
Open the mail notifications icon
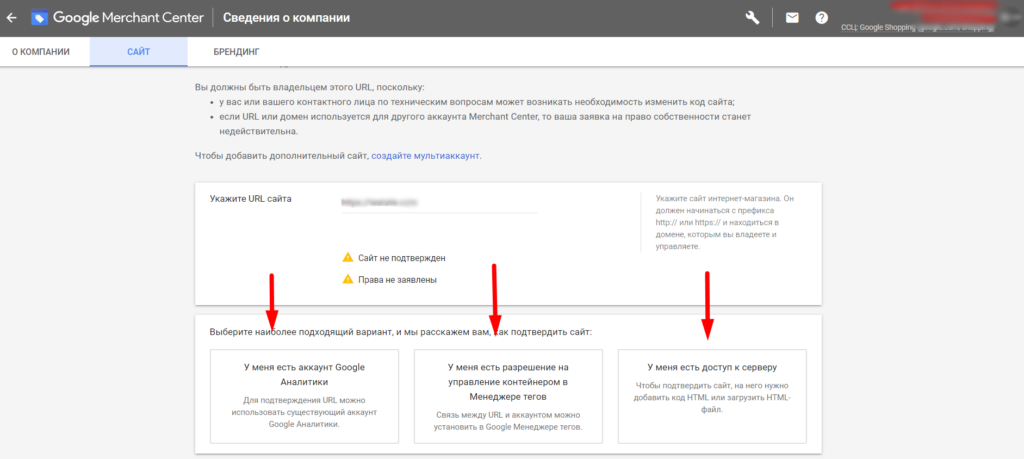(x=792, y=18)
